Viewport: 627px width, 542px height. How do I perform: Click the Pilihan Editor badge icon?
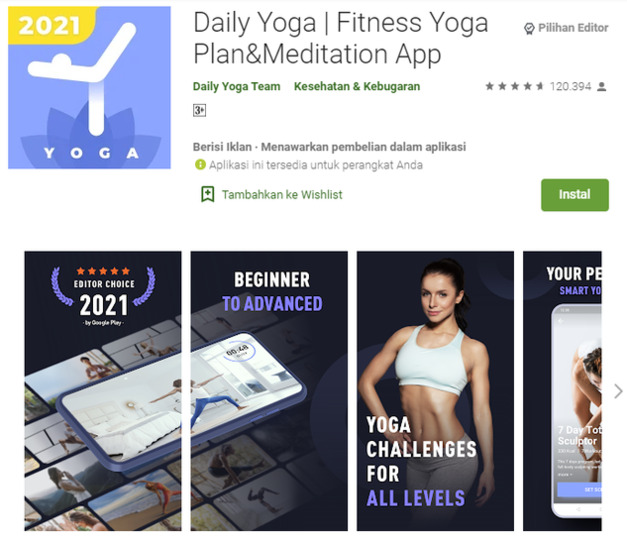[x=529, y=28]
